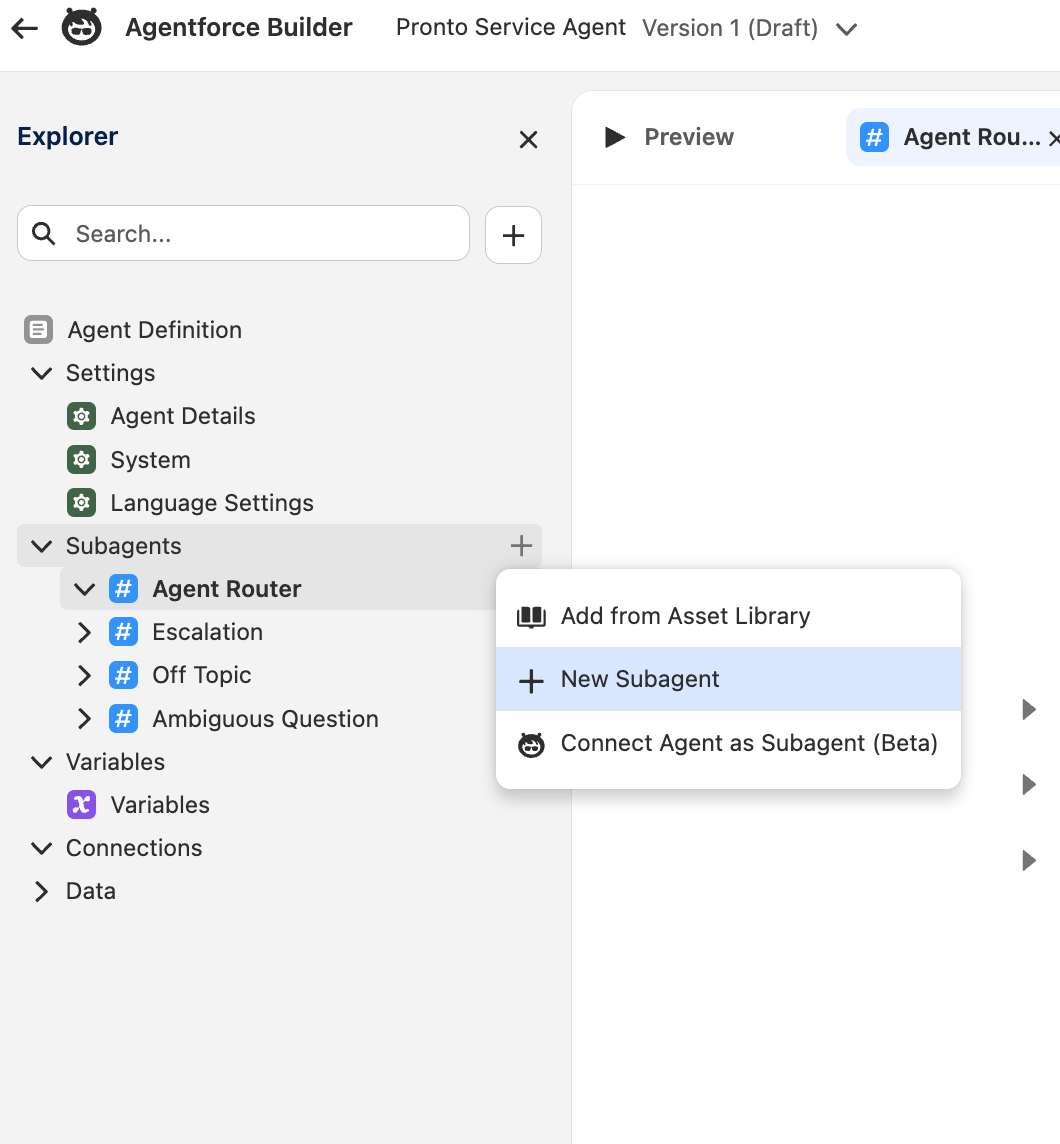Viewport: 1060px width, 1144px height.
Task: Click the Version 1 (Draft) label
Action: [730, 28]
